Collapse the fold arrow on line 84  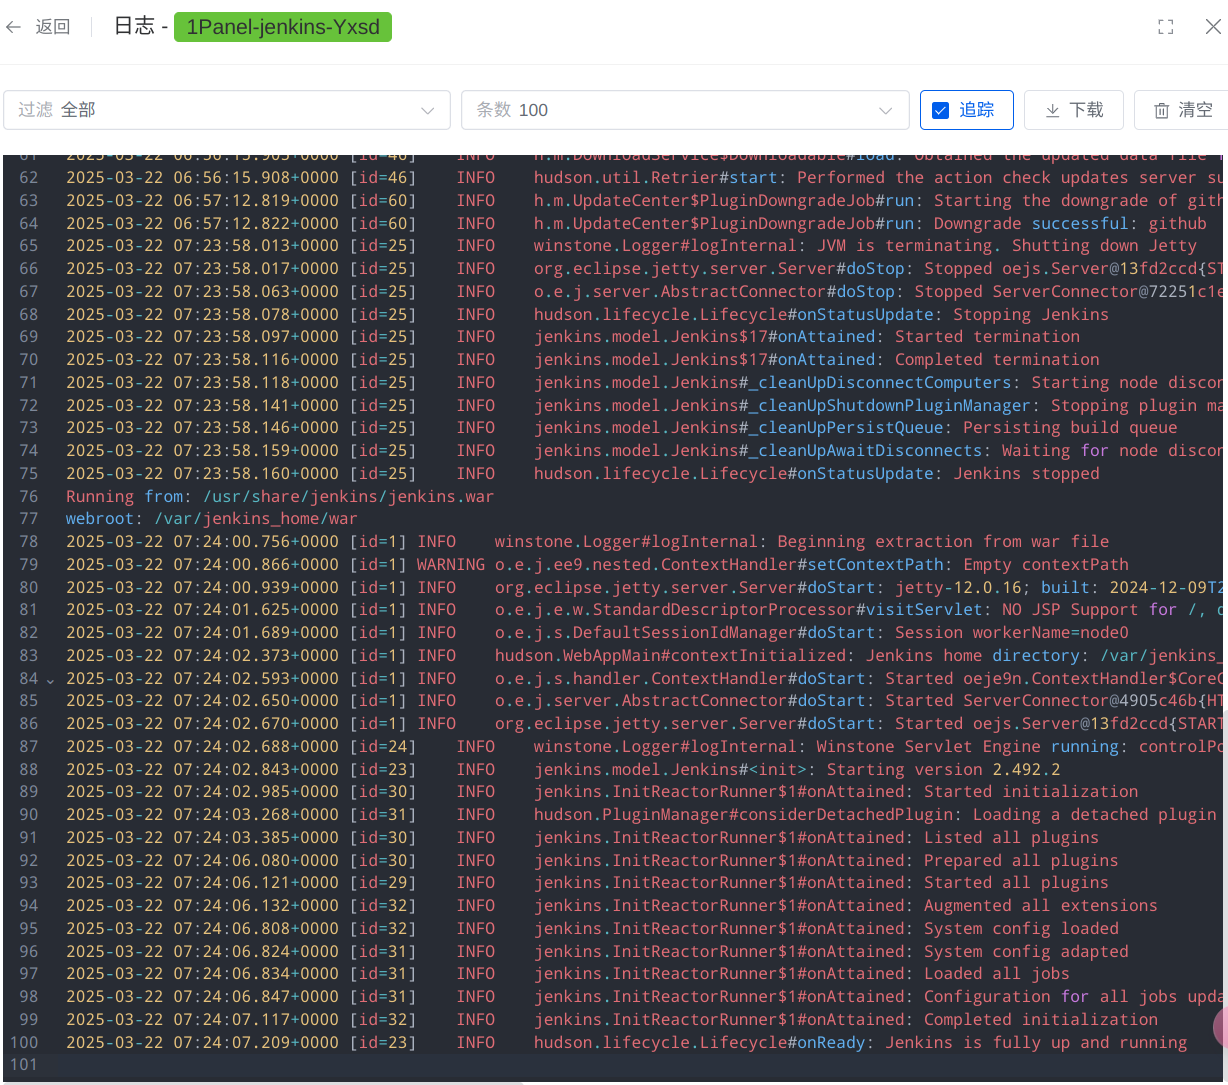point(50,679)
